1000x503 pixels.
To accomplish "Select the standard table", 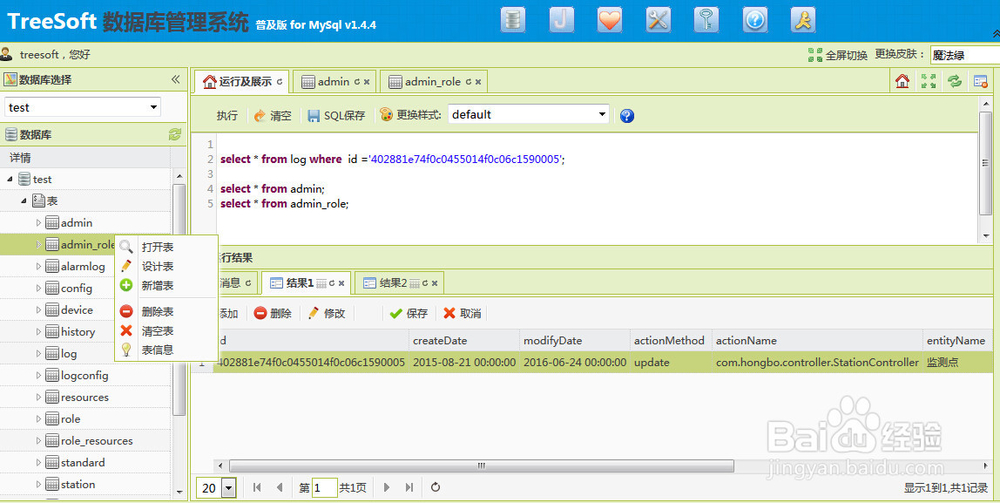I will click(x=82, y=462).
